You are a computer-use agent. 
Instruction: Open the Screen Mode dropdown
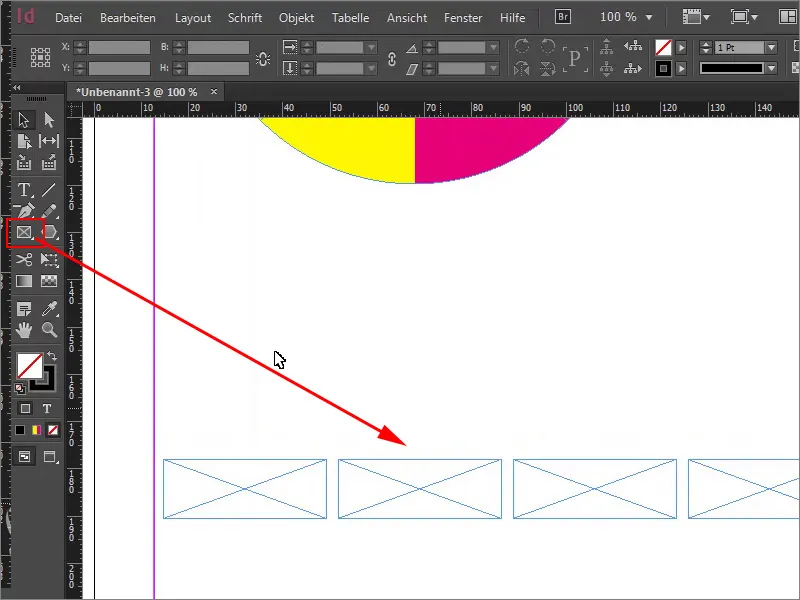coord(744,17)
